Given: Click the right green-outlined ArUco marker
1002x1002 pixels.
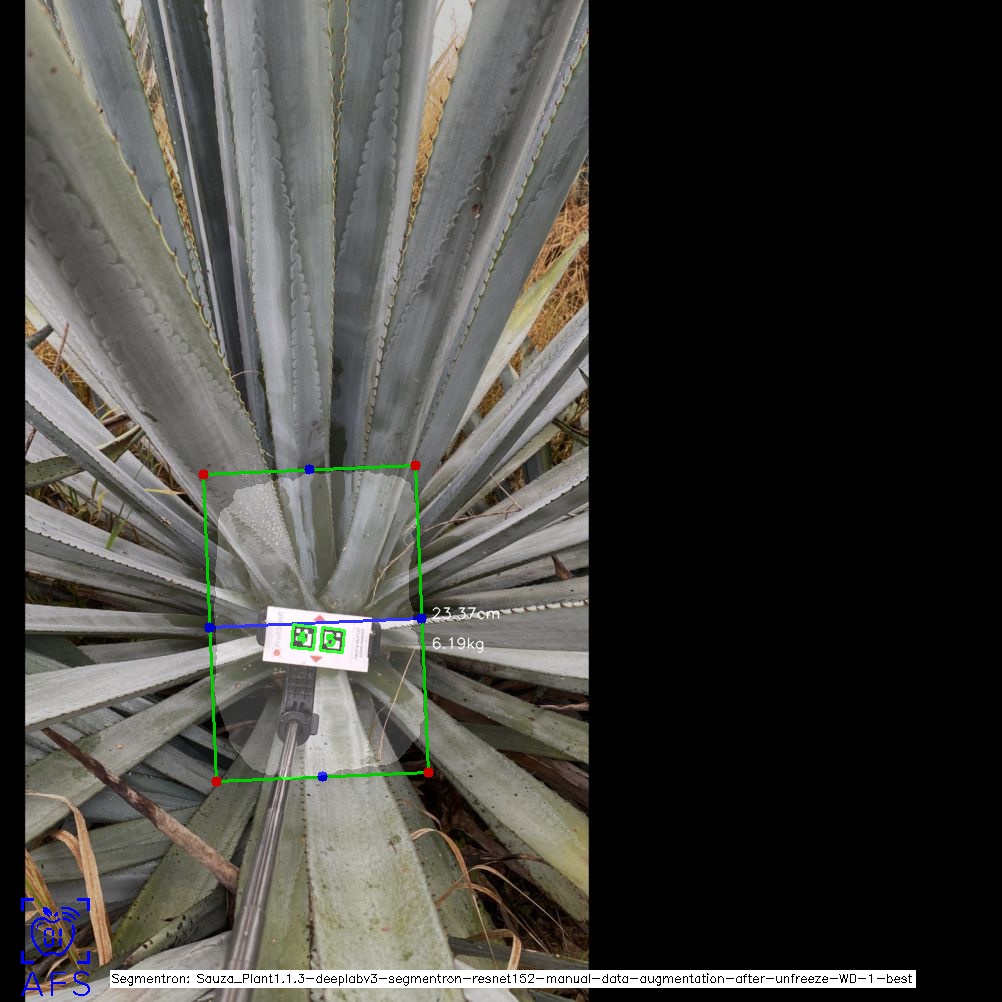Looking at the screenshot, I should 332,640.
